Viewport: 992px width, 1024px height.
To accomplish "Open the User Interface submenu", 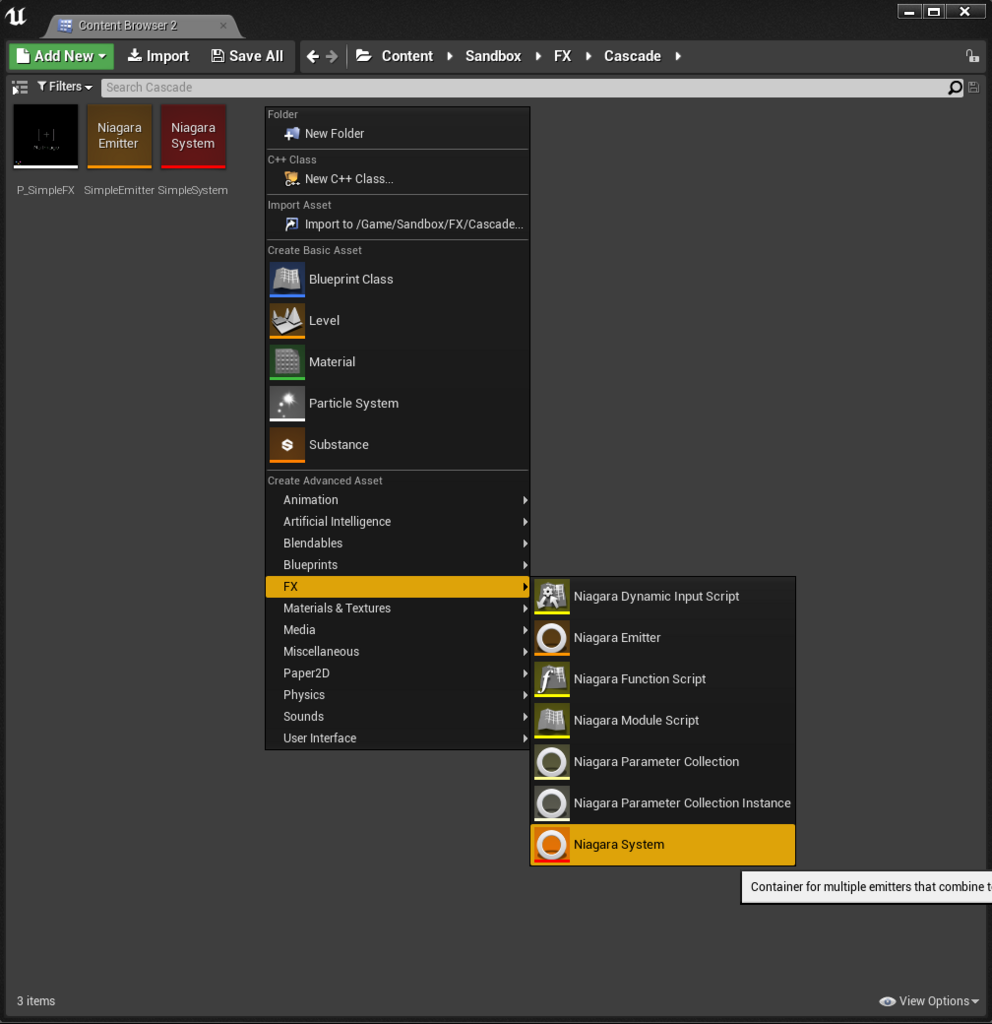I will (397, 738).
